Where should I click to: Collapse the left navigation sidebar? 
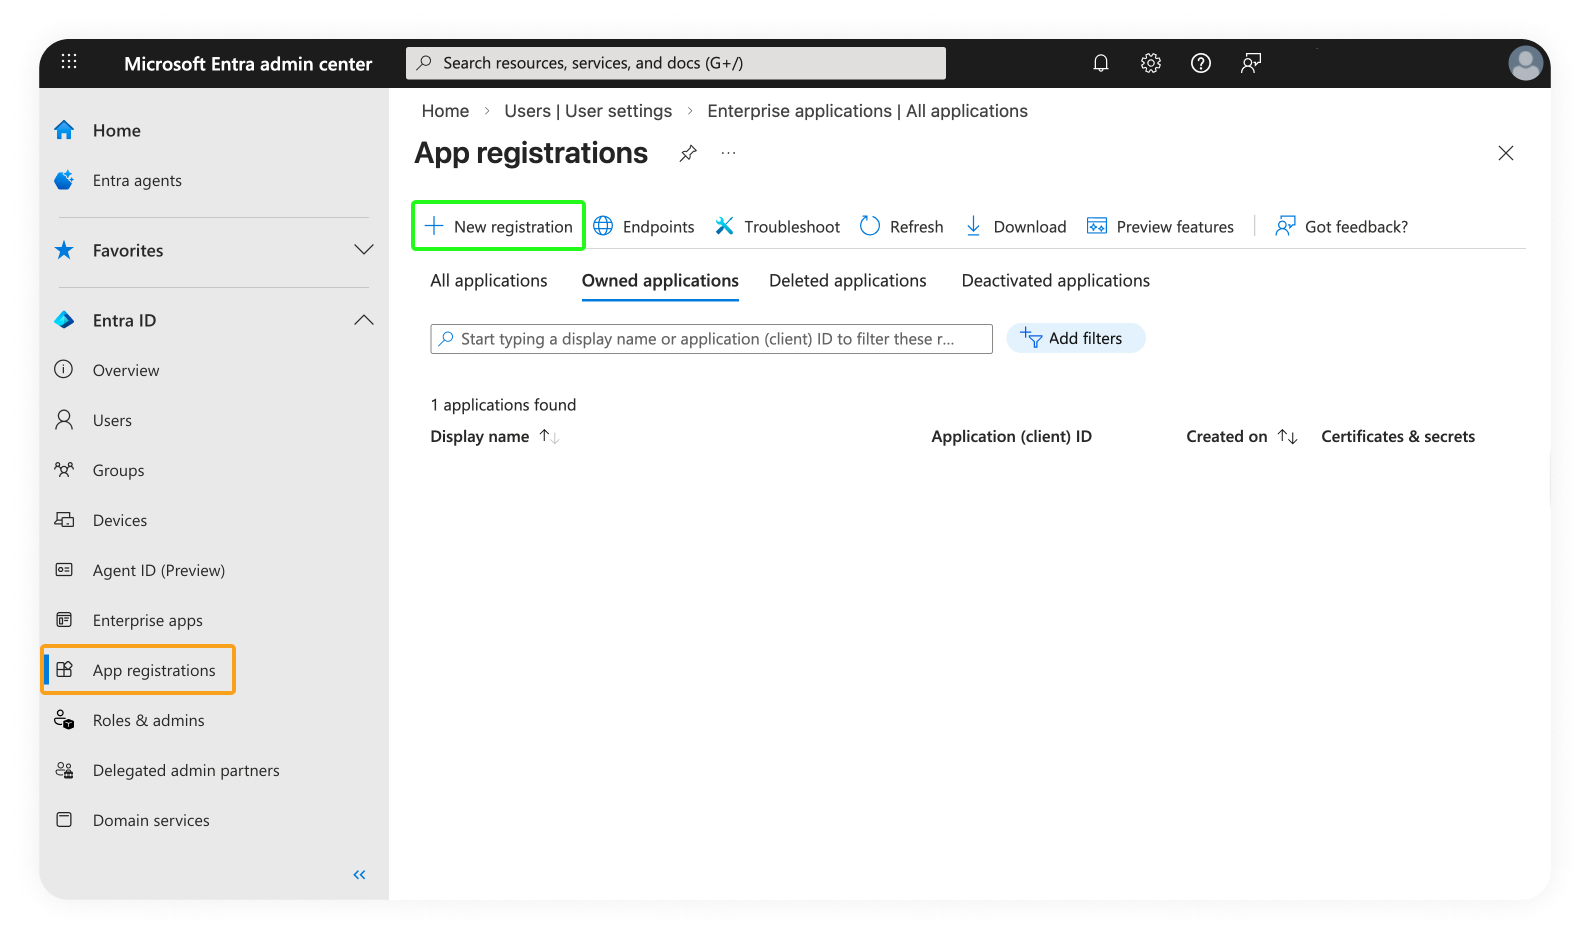pyautogui.click(x=359, y=875)
